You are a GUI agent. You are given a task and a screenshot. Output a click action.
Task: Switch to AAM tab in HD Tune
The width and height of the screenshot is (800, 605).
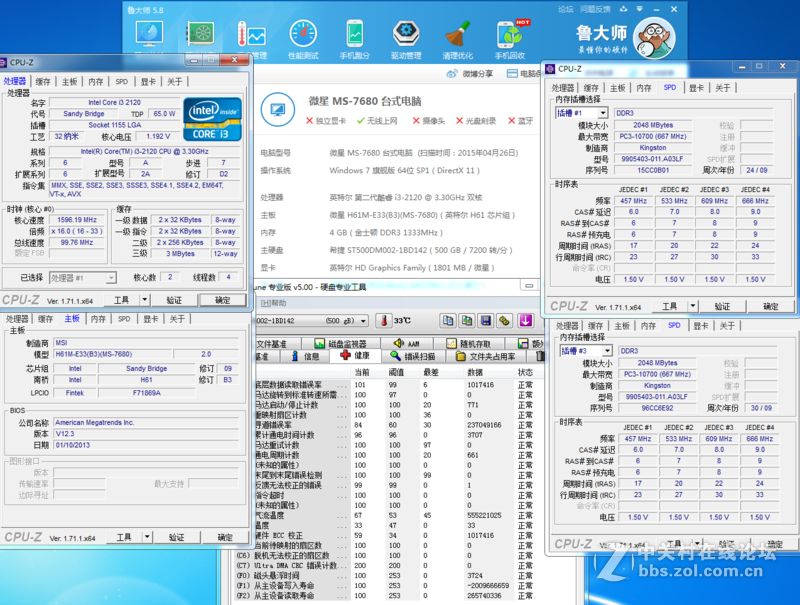tap(407, 343)
